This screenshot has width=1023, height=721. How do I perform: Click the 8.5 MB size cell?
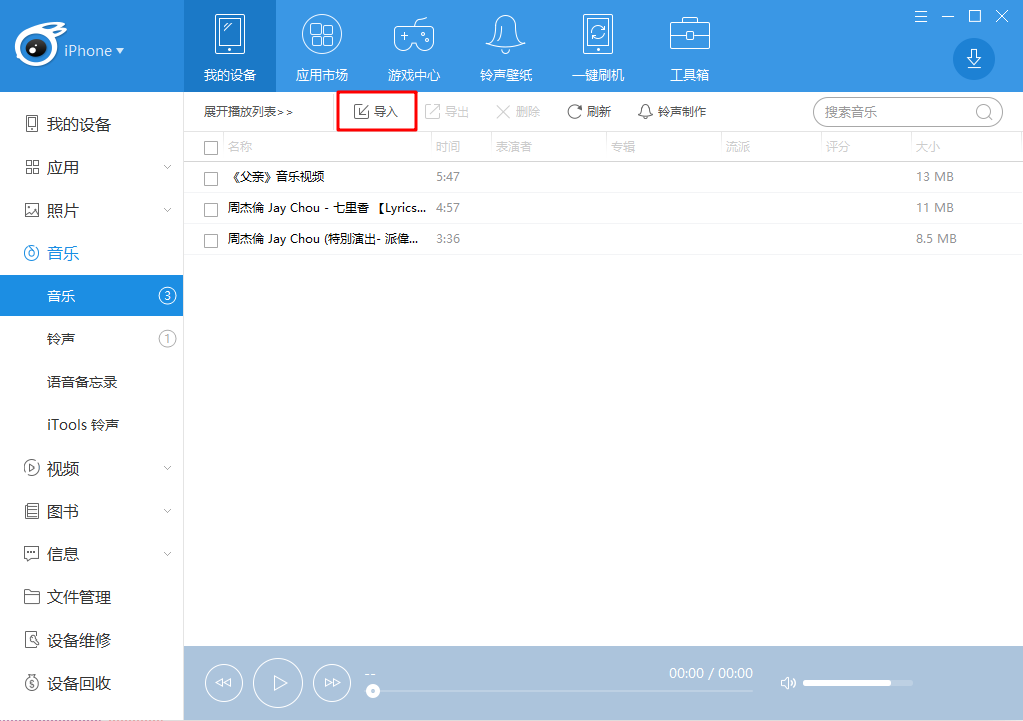pyautogui.click(x=936, y=239)
